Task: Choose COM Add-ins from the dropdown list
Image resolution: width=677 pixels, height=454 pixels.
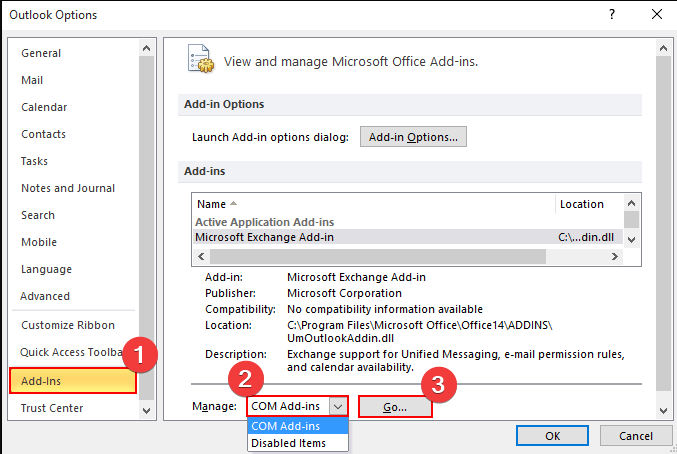Action: point(298,426)
